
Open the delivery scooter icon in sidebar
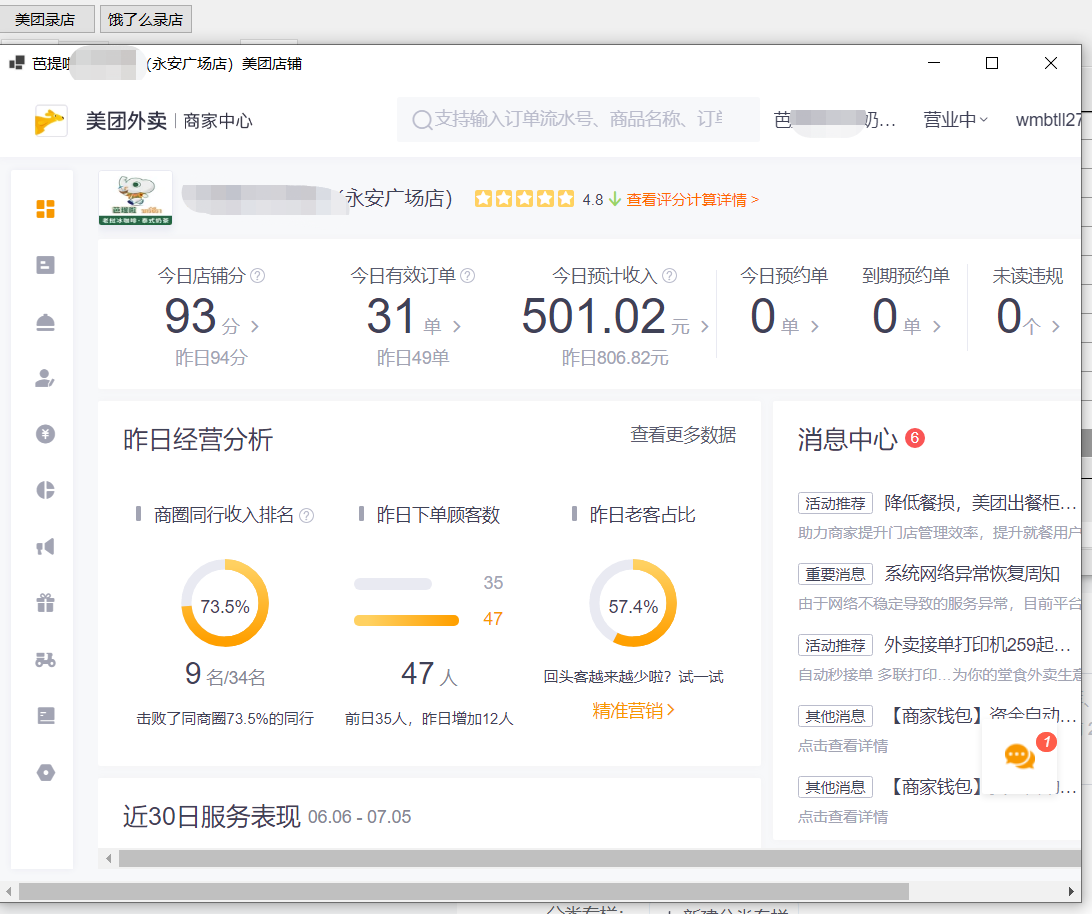click(x=45, y=659)
